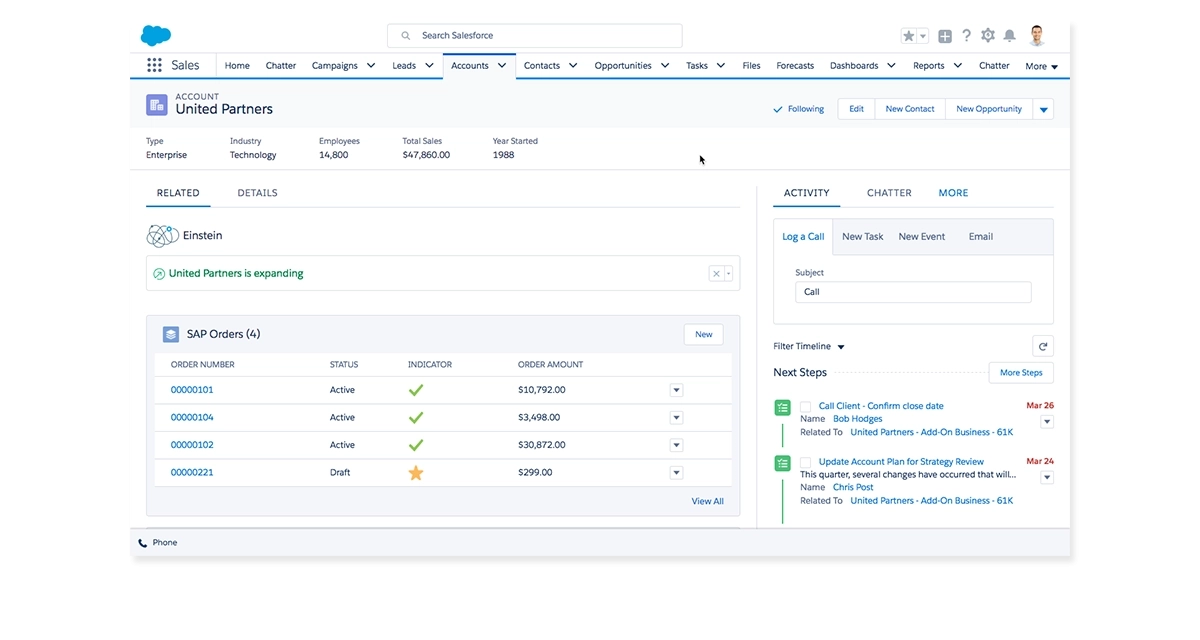Open order 00000221 link
Viewport: 1200px width, 640px height.
[x=191, y=472]
